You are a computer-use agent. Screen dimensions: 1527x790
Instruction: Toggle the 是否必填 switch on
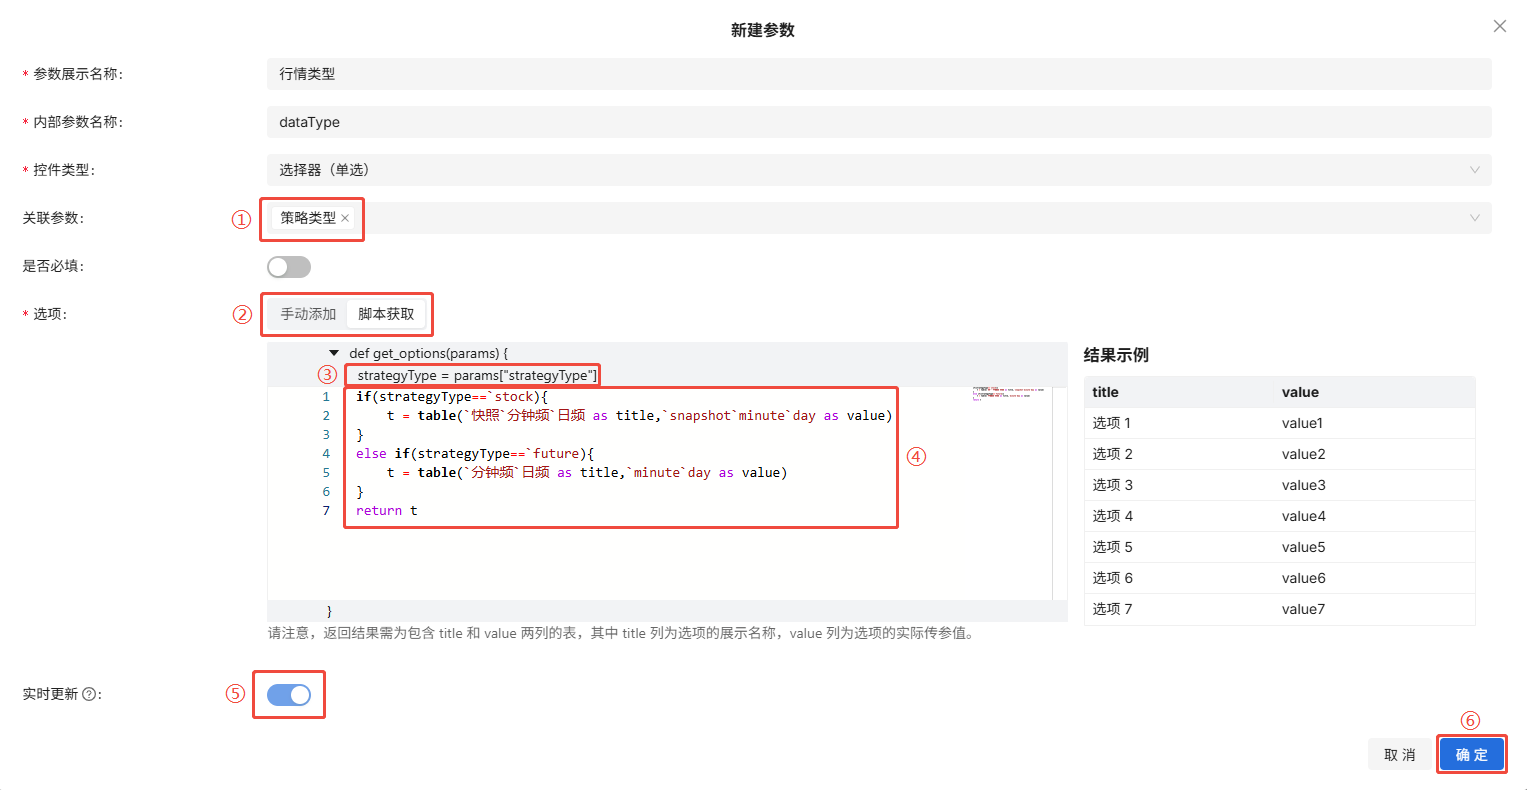[x=288, y=267]
